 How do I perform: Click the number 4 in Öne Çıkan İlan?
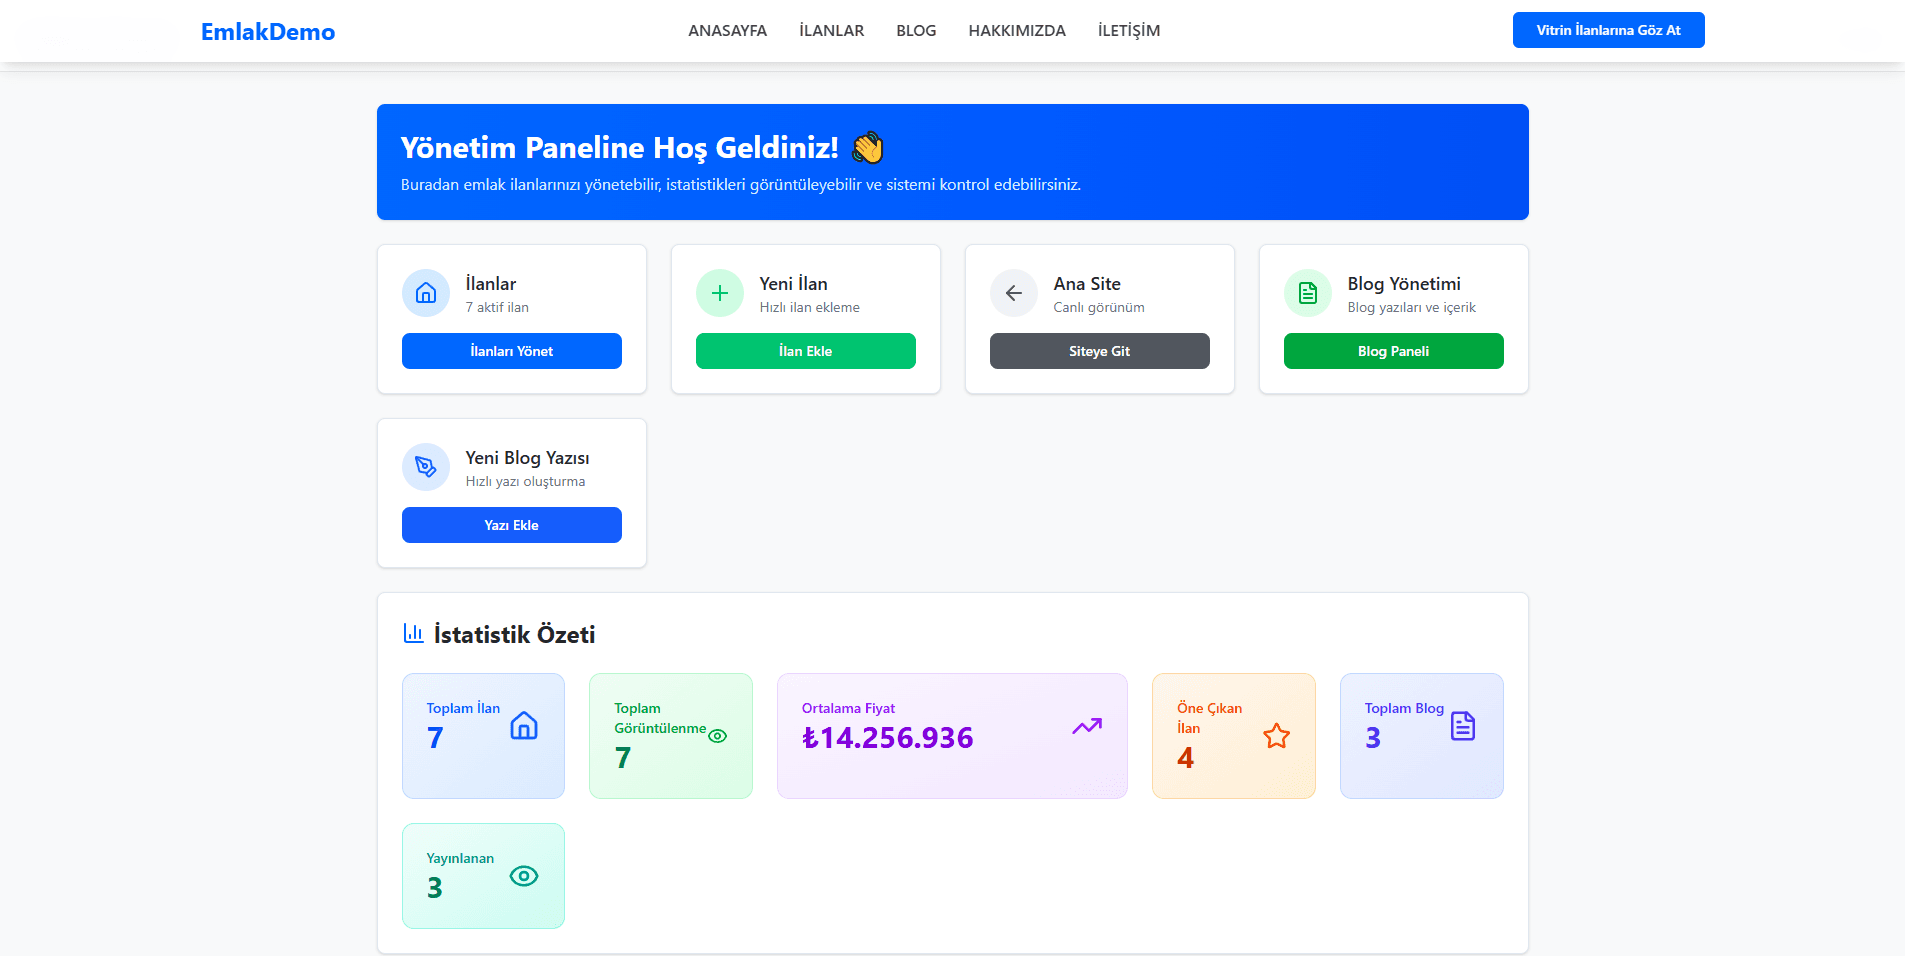(1185, 758)
